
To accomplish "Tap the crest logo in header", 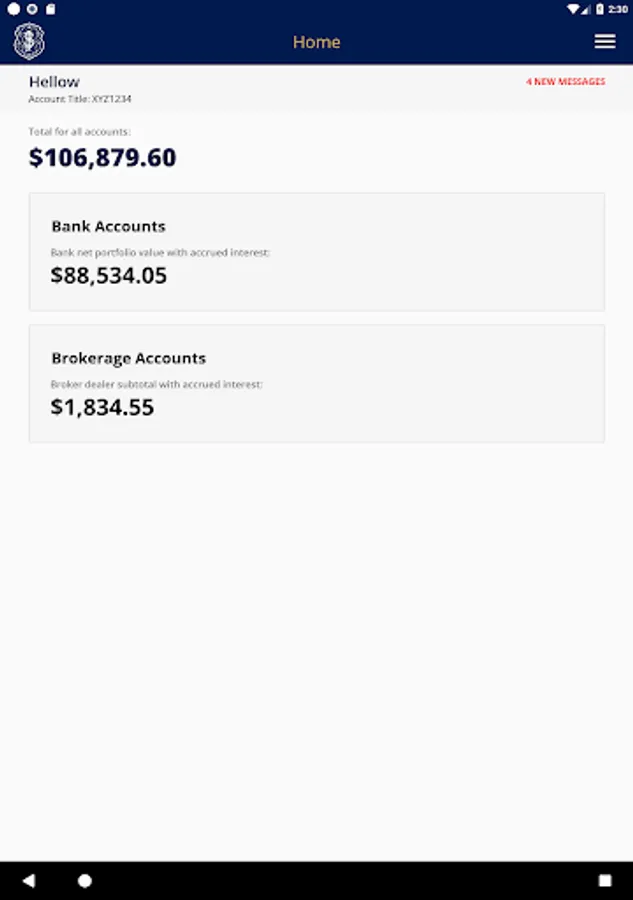I will coord(29,41).
